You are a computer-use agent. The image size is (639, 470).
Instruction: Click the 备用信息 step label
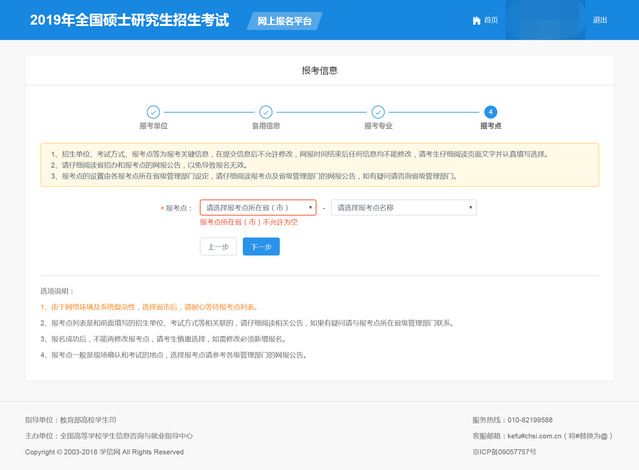[x=266, y=126]
